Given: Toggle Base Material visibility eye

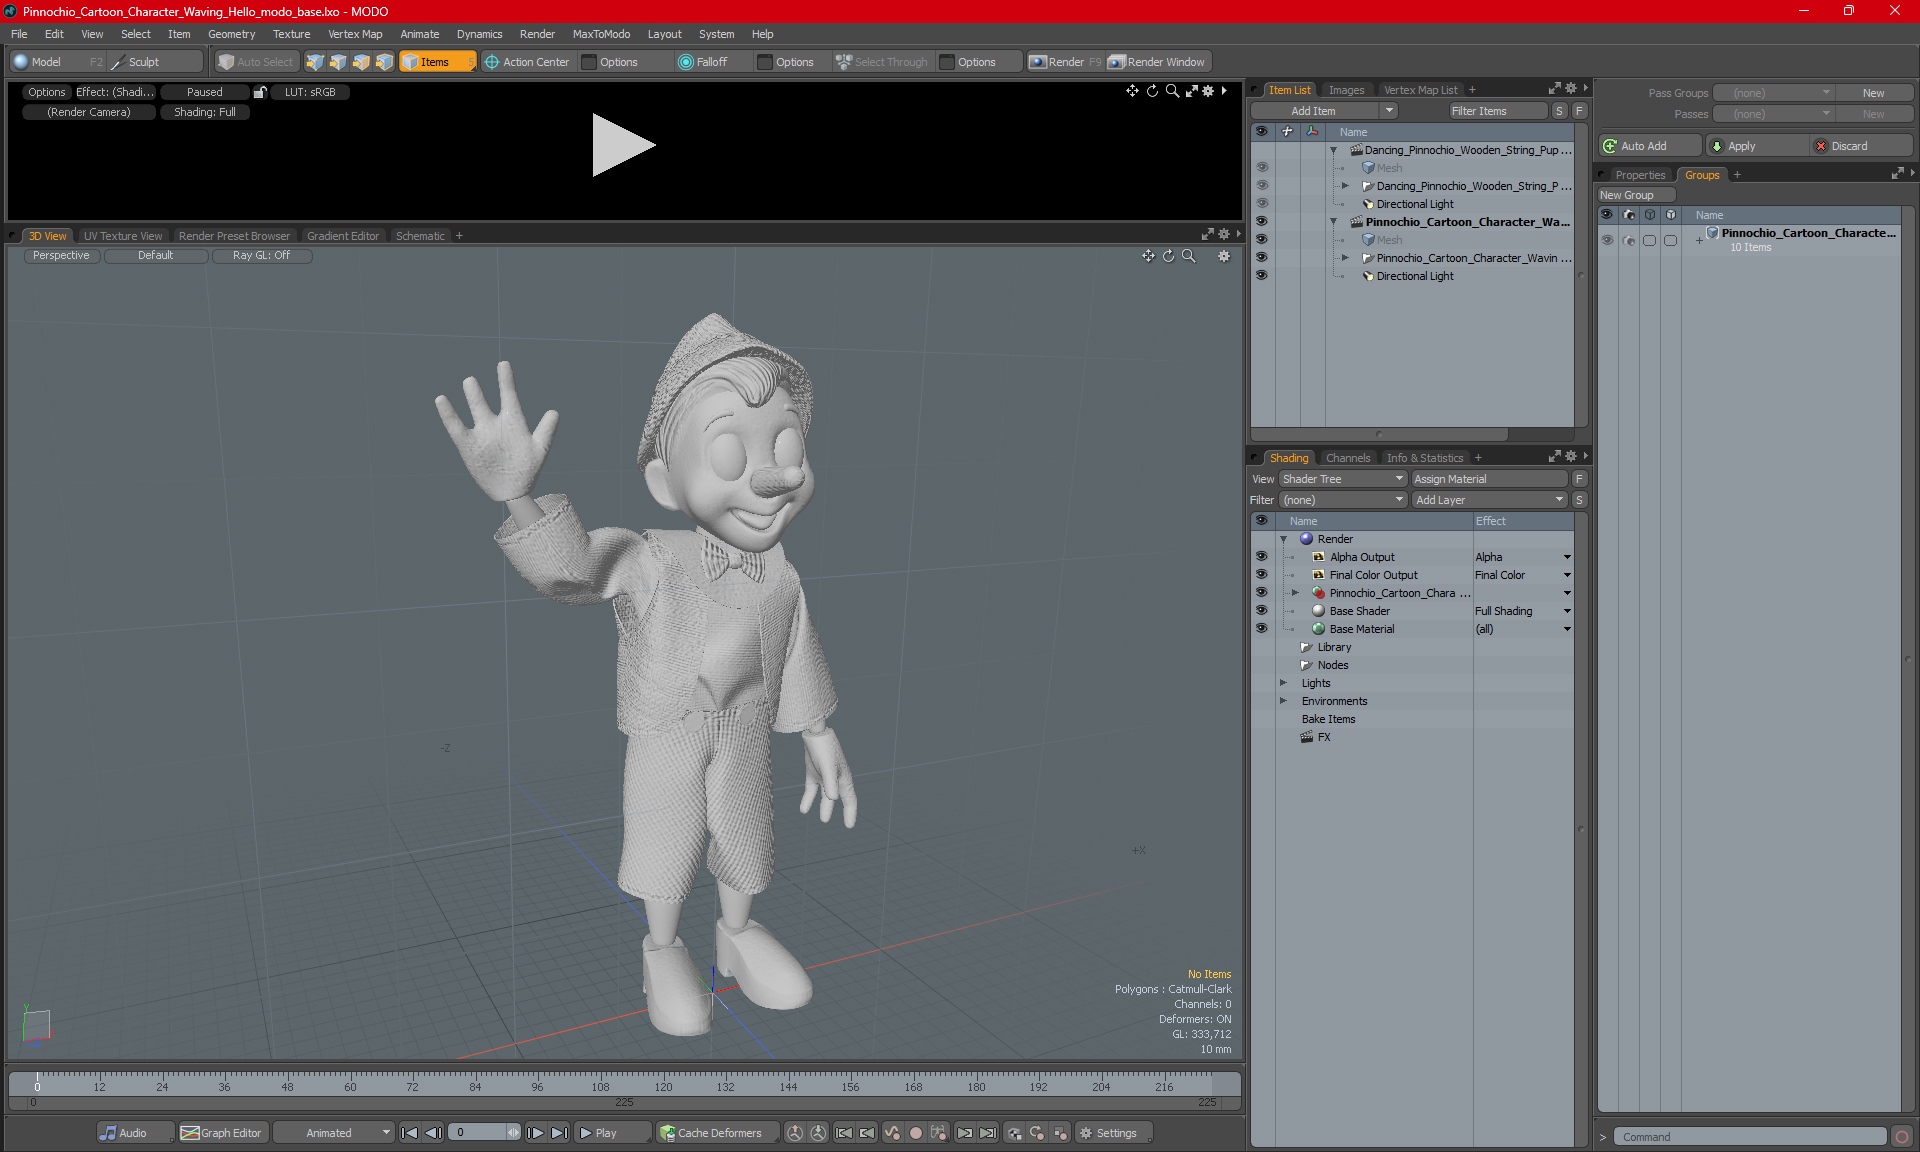Looking at the screenshot, I should pyautogui.click(x=1262, y=629).
